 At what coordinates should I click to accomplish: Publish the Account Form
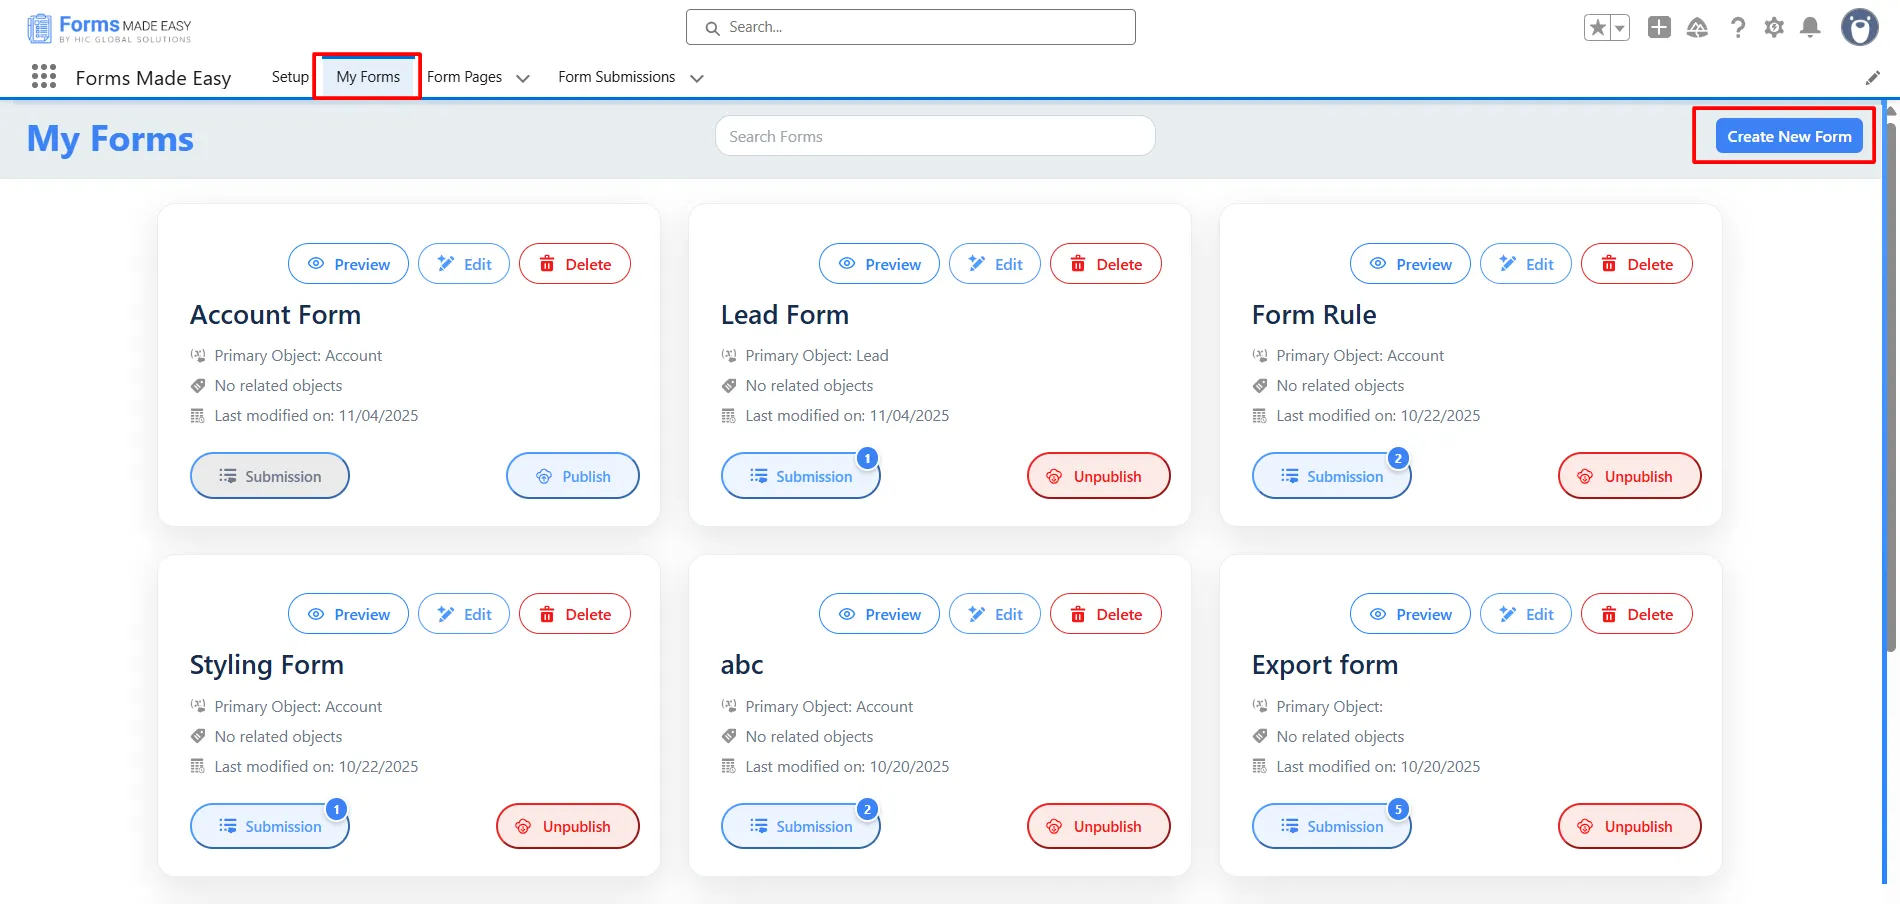click(572, 476)
